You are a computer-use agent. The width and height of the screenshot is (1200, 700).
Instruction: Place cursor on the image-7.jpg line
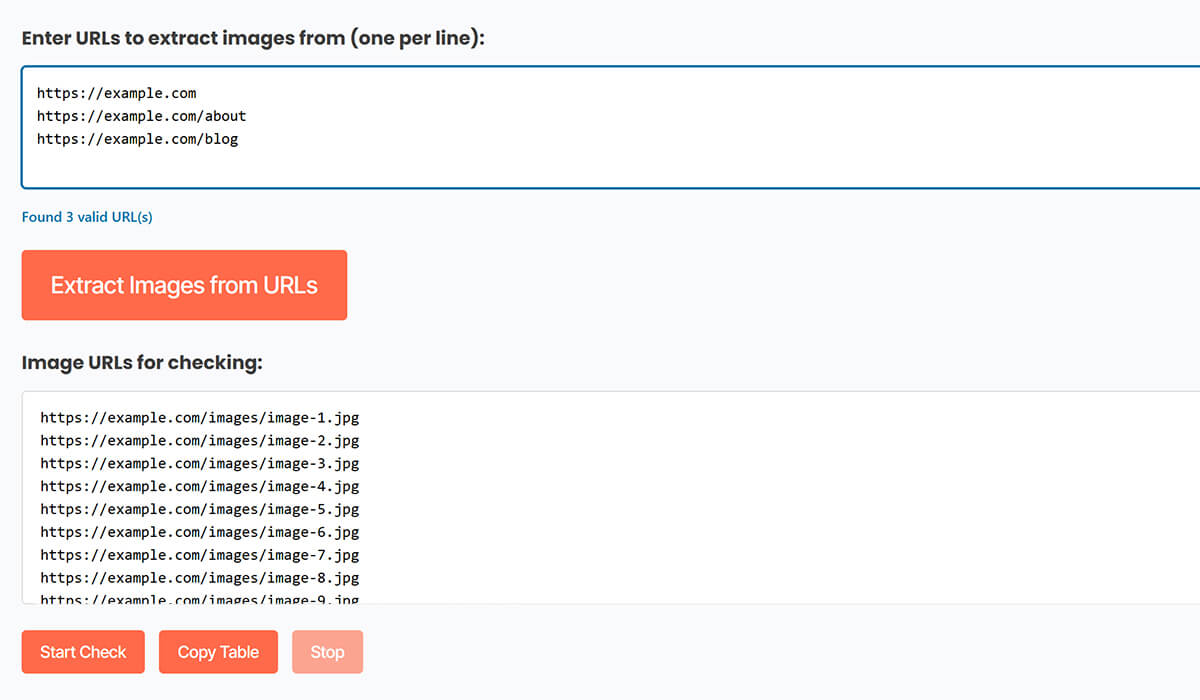coord(199,556)
